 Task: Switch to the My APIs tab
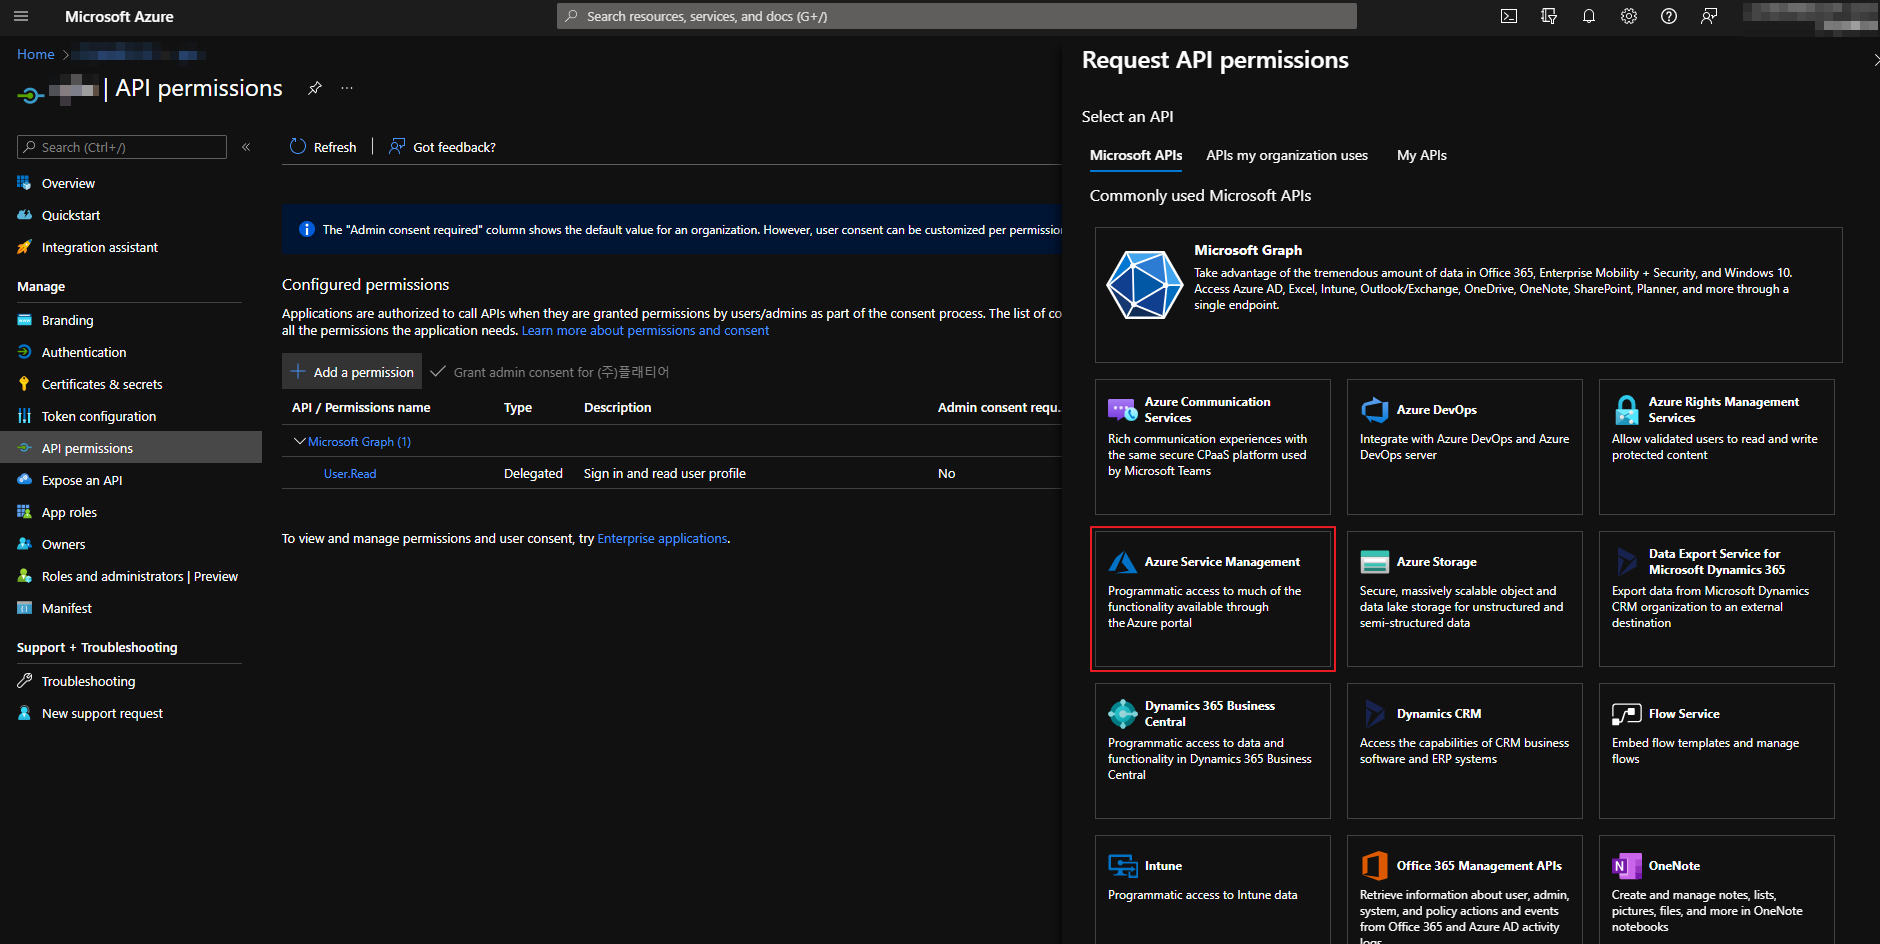[1421, 155]
